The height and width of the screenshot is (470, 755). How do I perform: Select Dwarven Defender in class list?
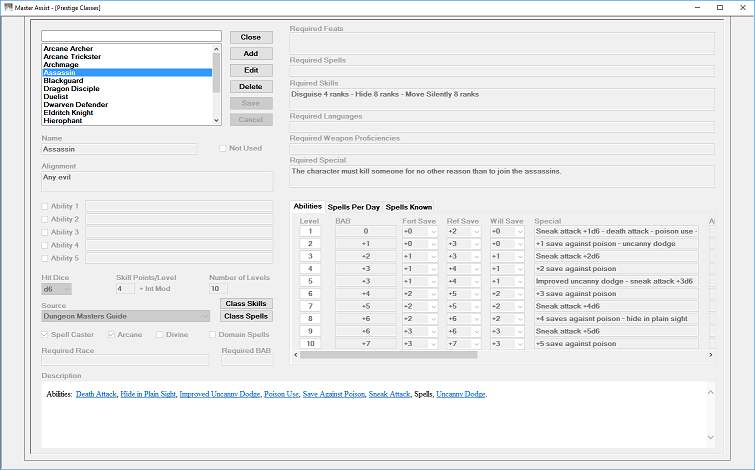tap(127, 104)
